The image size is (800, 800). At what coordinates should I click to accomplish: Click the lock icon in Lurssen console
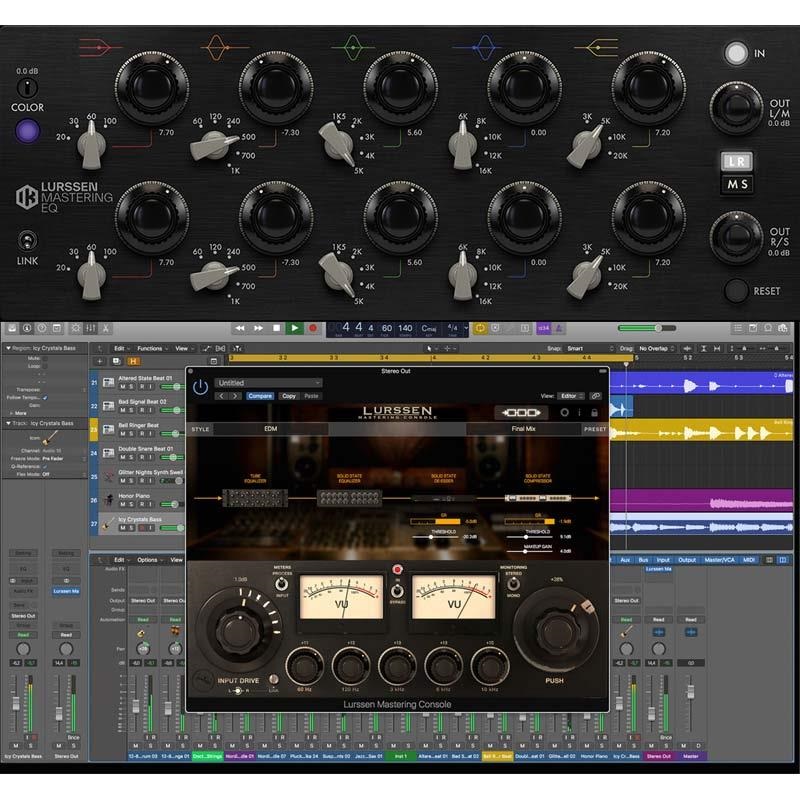(594, 412)
